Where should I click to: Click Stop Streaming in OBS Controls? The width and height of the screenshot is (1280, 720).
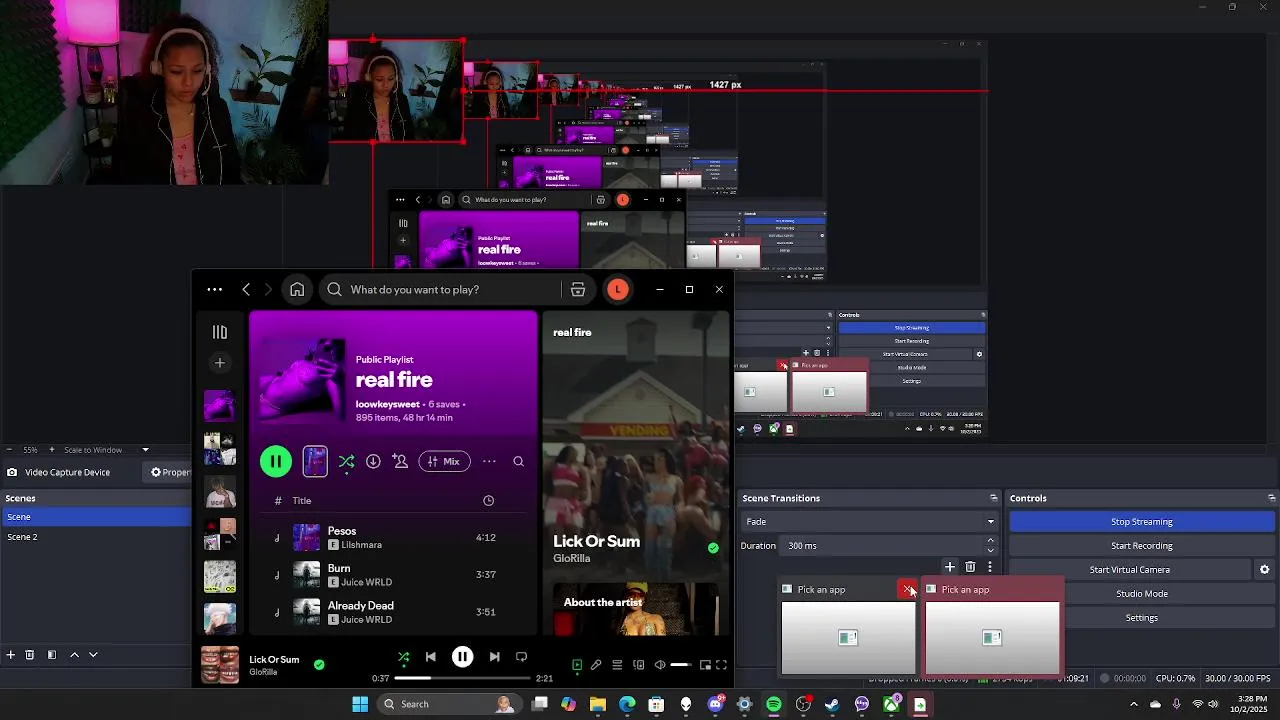click(x=1142, y=522)
